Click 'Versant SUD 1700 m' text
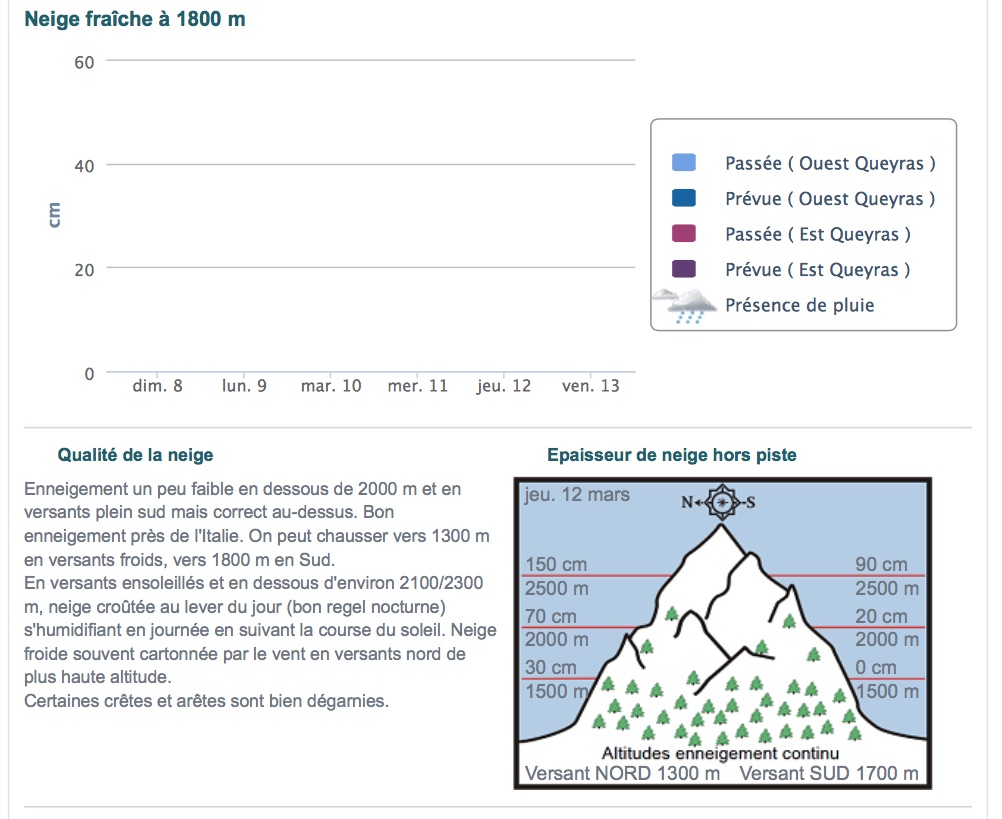The image size is (1002, 819). (x=829, y=774)
